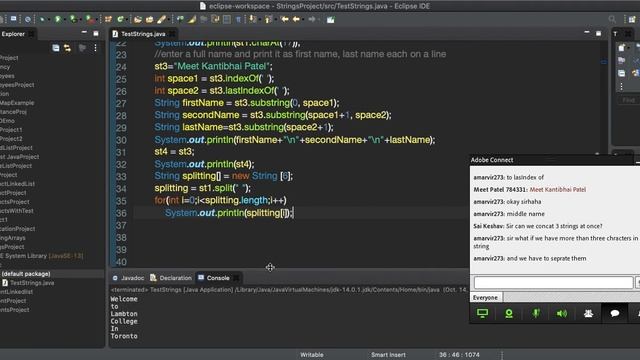The image size is (640, 360).
Task: Click the Previous Annotation arrow icon
Action: pyautogui.click(x=268, y=19)
